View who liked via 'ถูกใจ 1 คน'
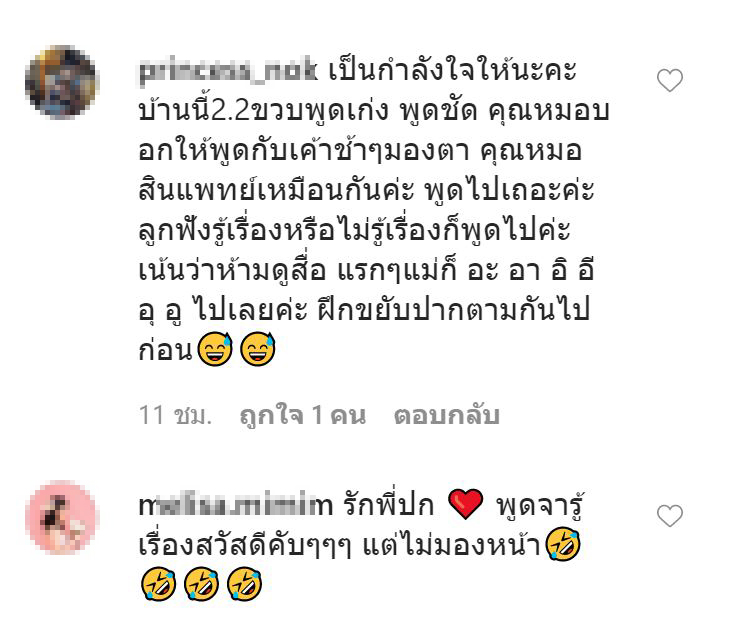The width and height of the screenshot is (730, 638). pos(303,415)
